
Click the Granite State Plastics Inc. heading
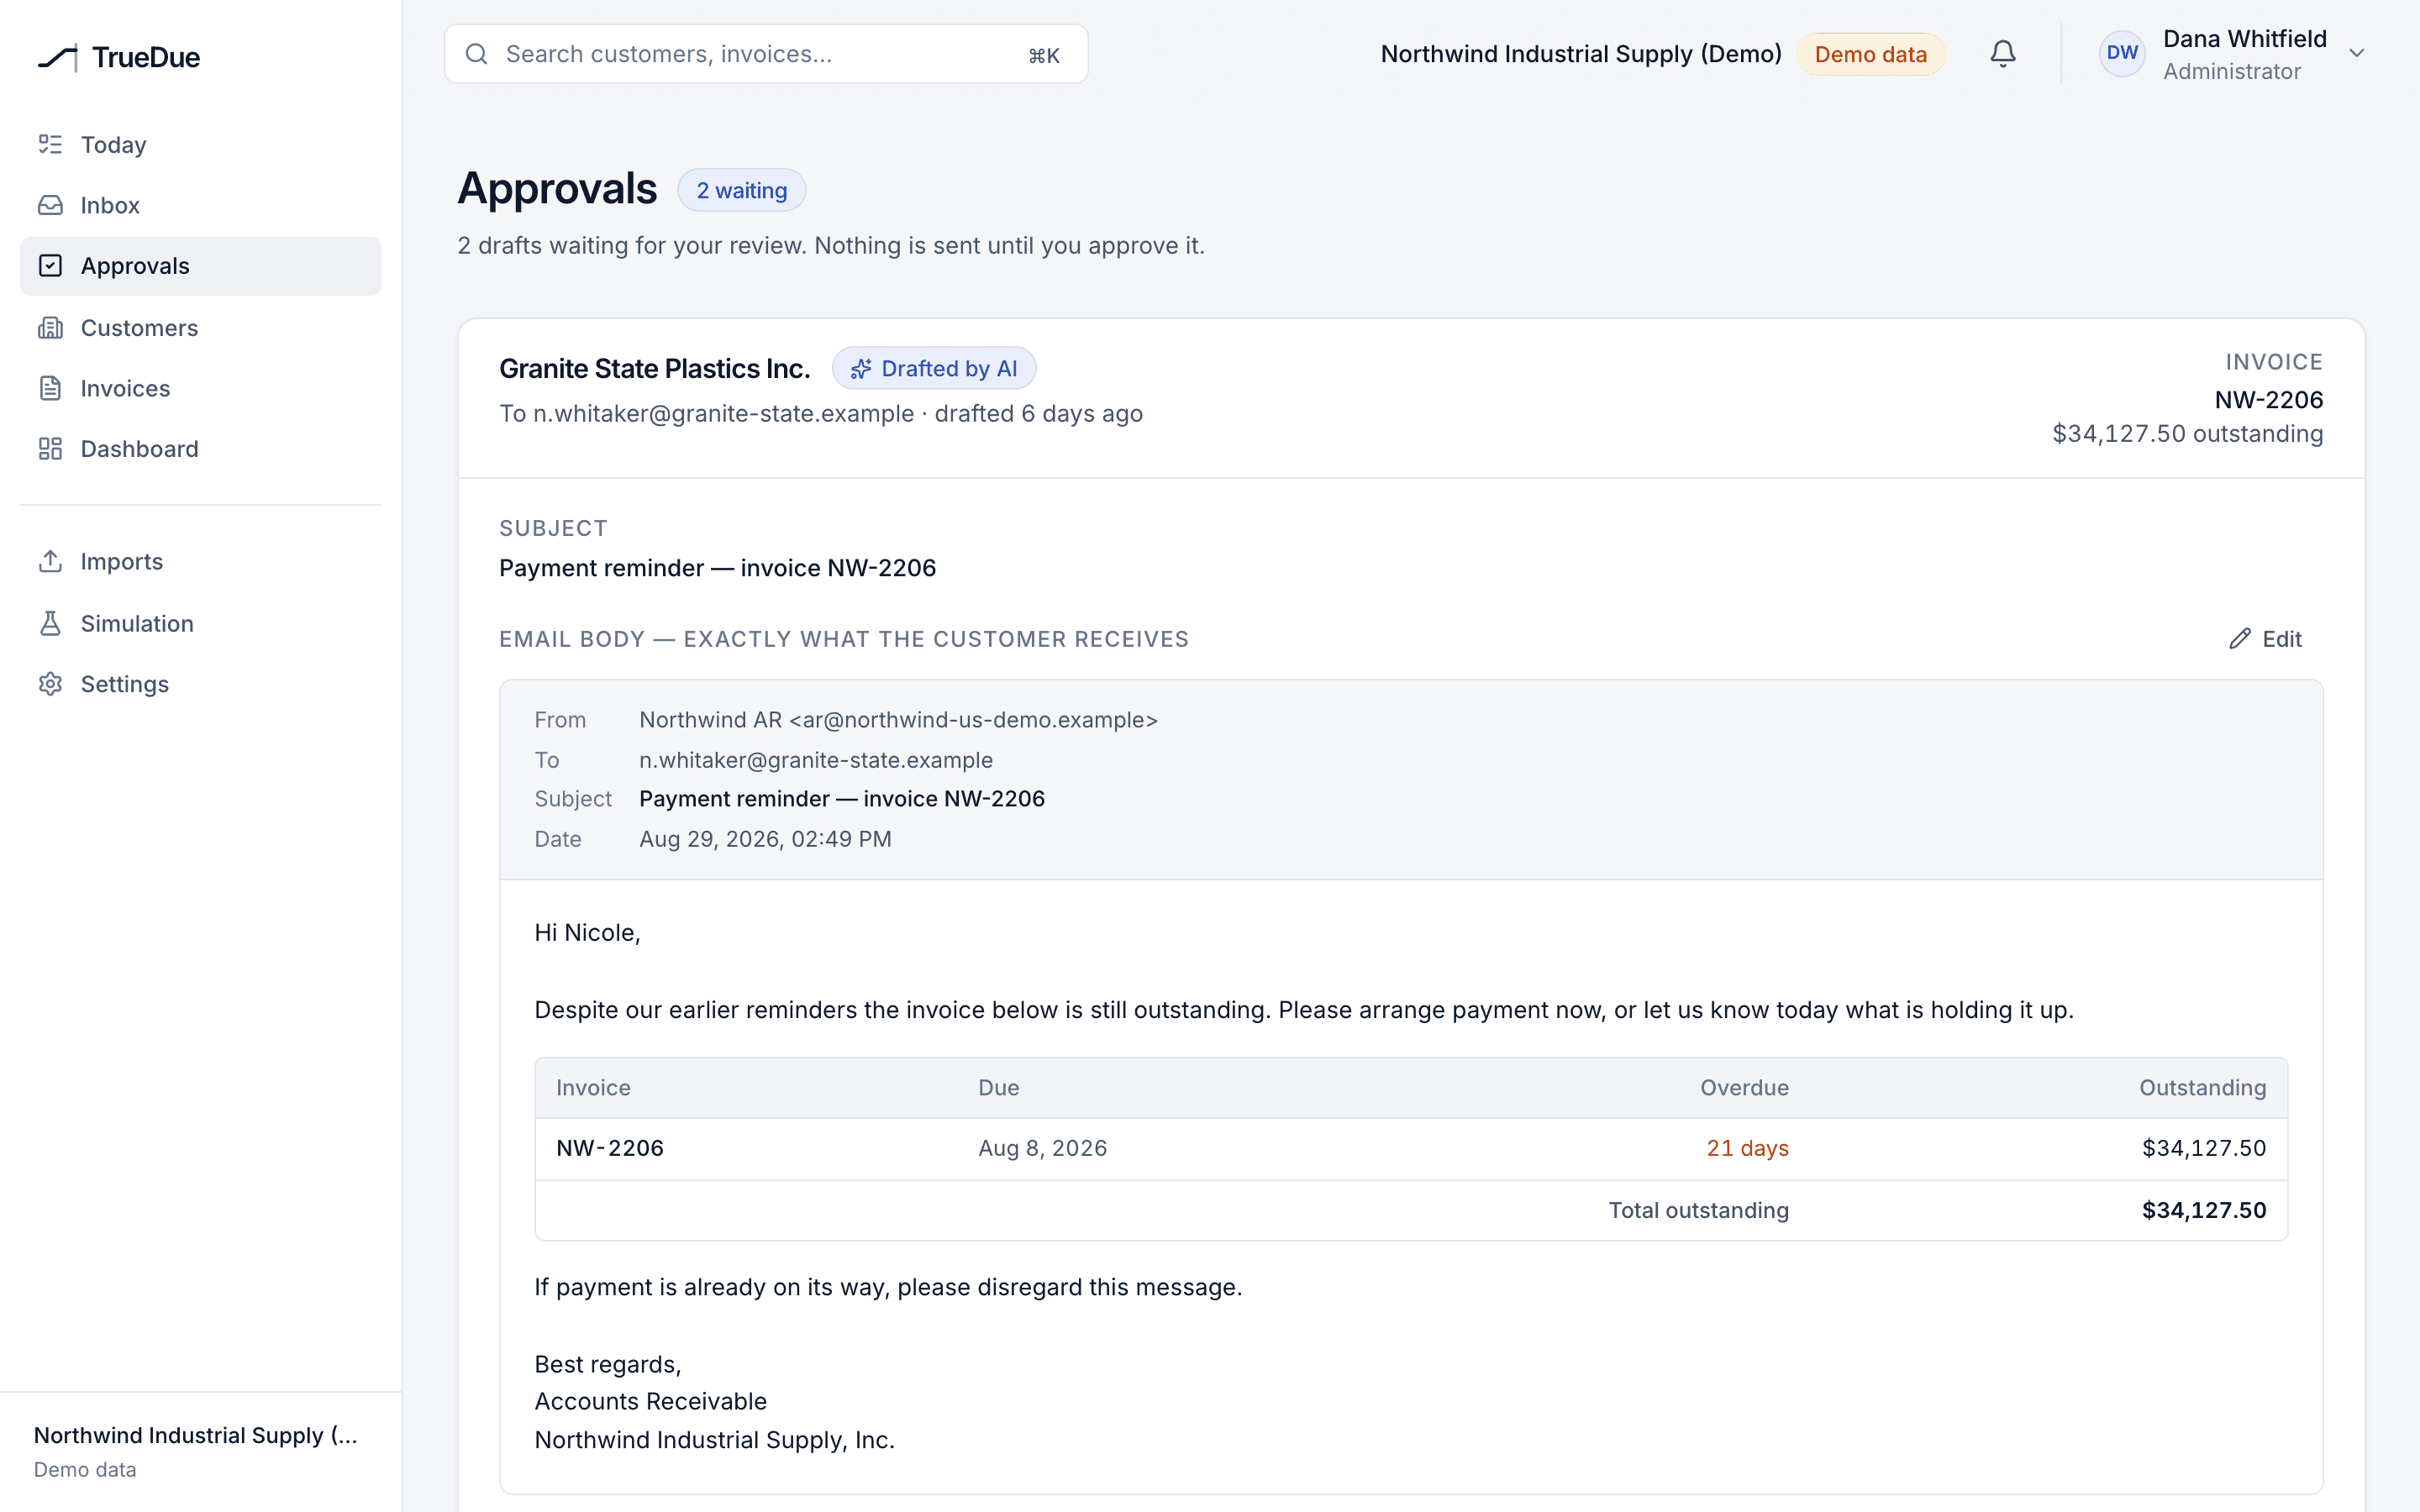click(x=654, y=369)
